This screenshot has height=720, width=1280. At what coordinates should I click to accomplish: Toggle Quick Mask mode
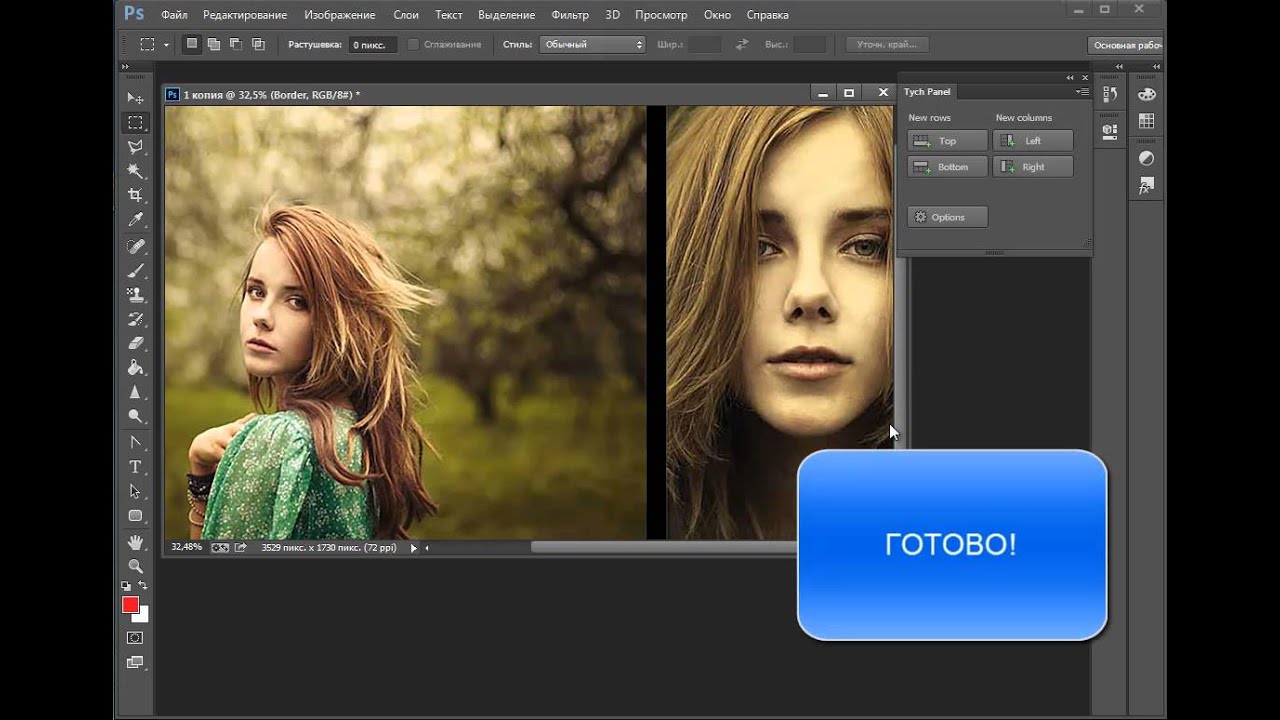[x=135, y=638]
